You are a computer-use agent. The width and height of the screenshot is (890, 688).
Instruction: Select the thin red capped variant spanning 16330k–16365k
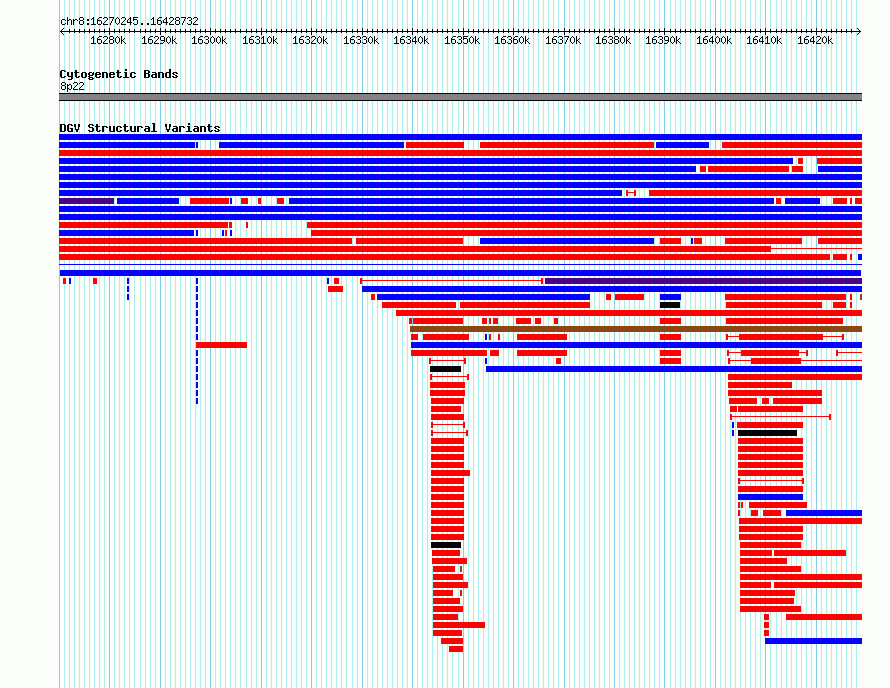451,281
